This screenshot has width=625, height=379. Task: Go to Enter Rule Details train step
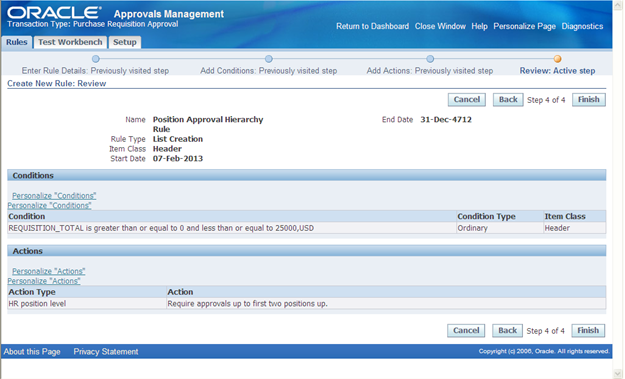pyautogui.click(x=95, y=59)
